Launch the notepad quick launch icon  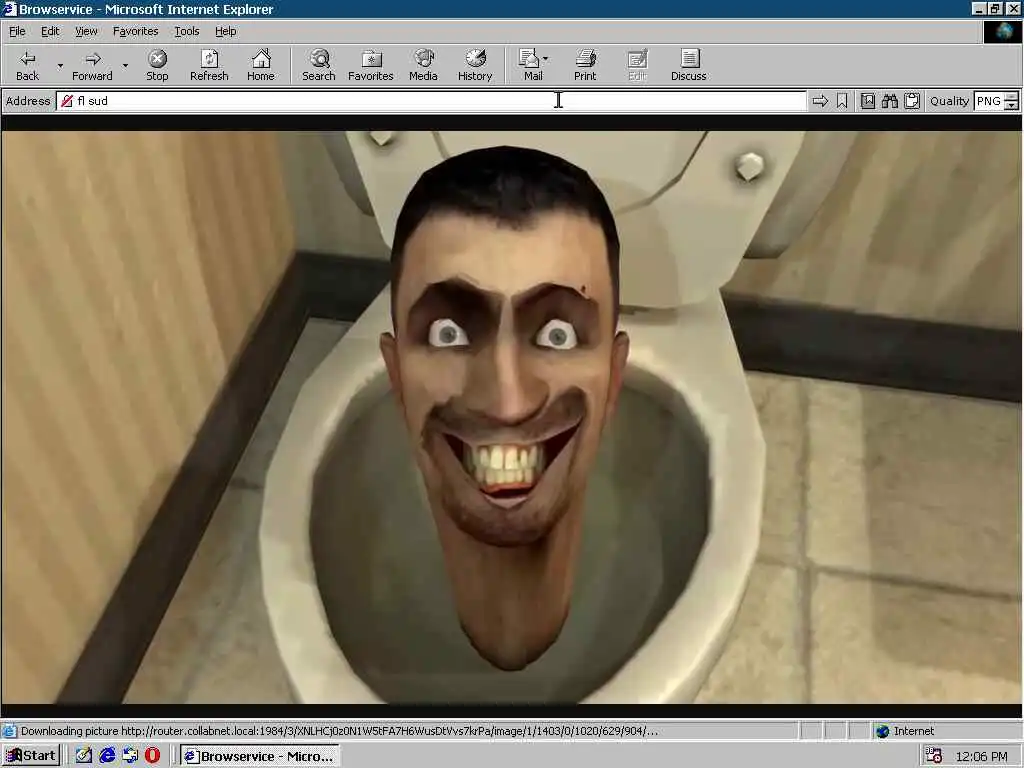point(84,756)
